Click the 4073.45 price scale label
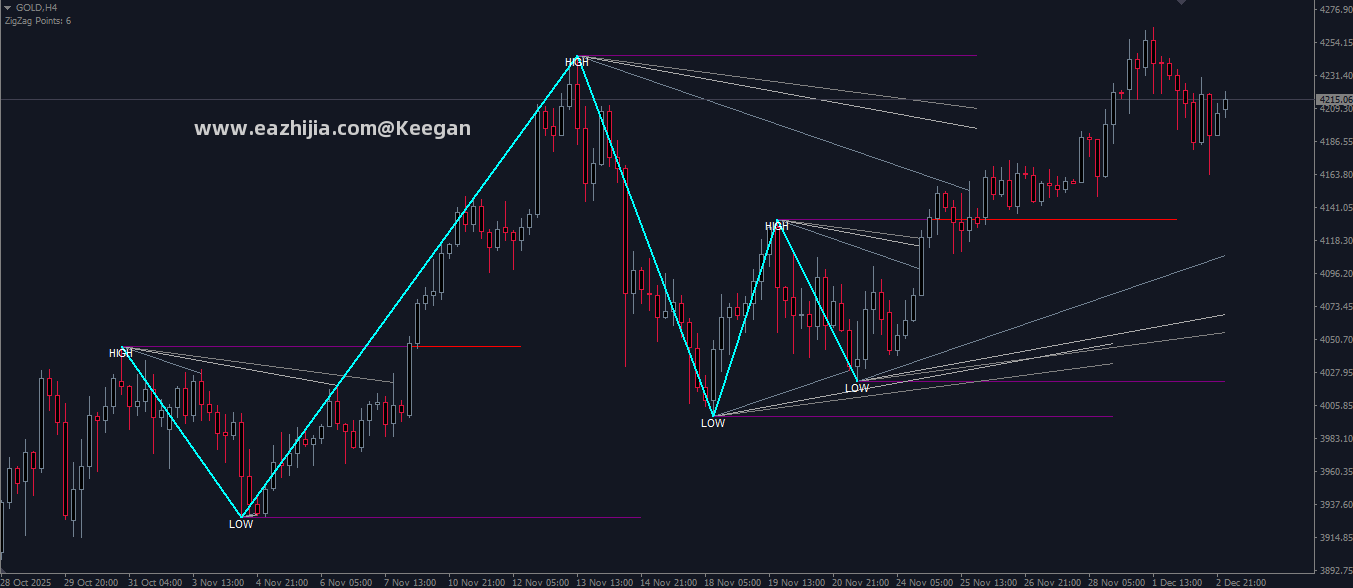This screenshot has height=588, width=1353. pos(1336,307)
